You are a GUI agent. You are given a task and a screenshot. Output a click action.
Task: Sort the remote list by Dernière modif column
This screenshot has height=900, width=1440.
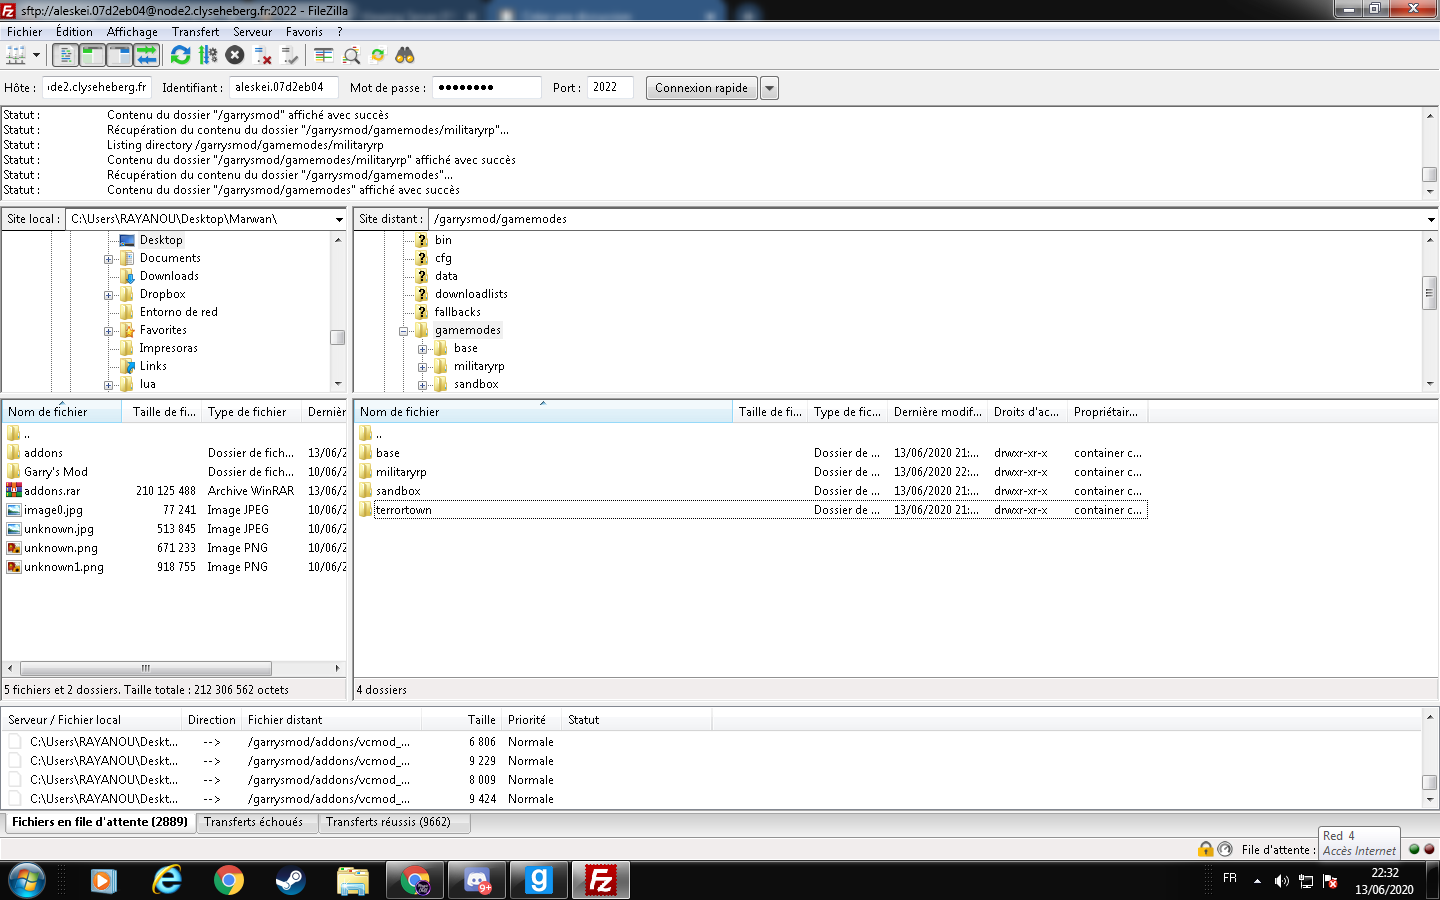(937, 412)
